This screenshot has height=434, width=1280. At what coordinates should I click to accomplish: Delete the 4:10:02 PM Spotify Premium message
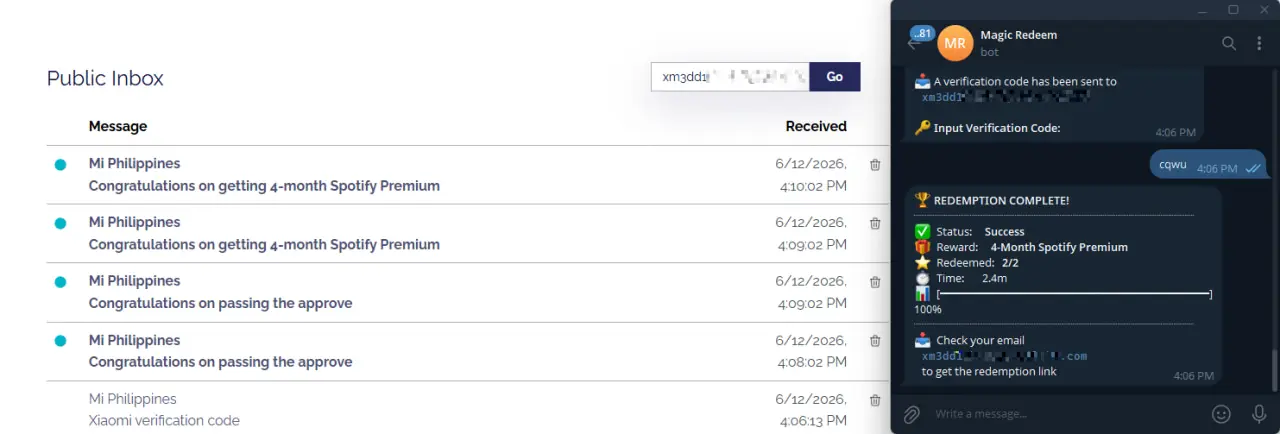coord(875,165)
